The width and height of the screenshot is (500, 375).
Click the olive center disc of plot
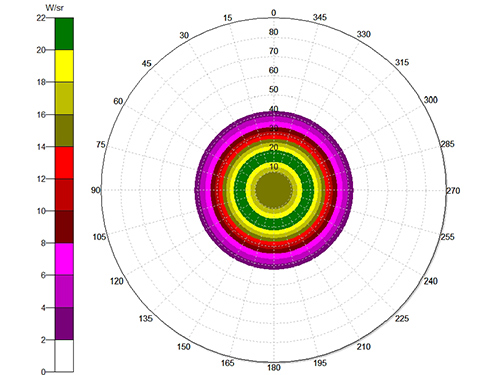[x=274, y=190]
